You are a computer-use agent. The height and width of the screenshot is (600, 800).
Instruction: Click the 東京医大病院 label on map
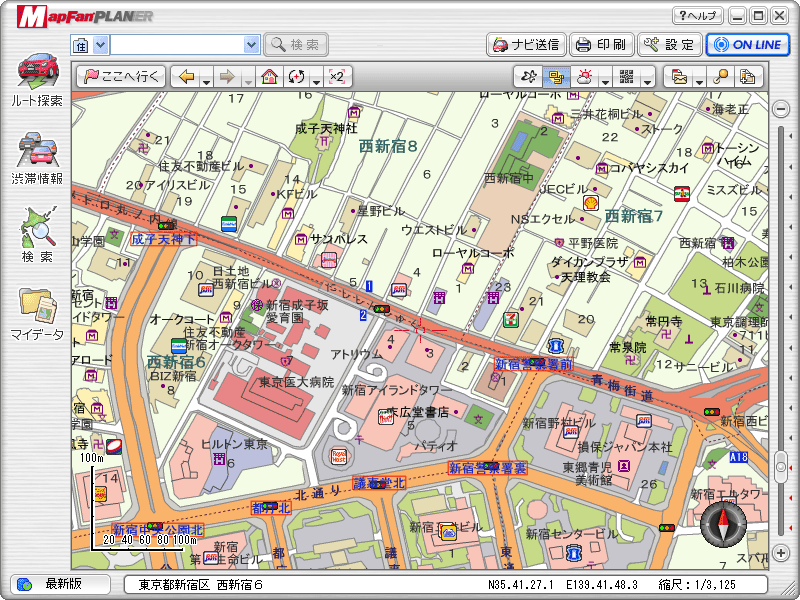coord(296,382)
